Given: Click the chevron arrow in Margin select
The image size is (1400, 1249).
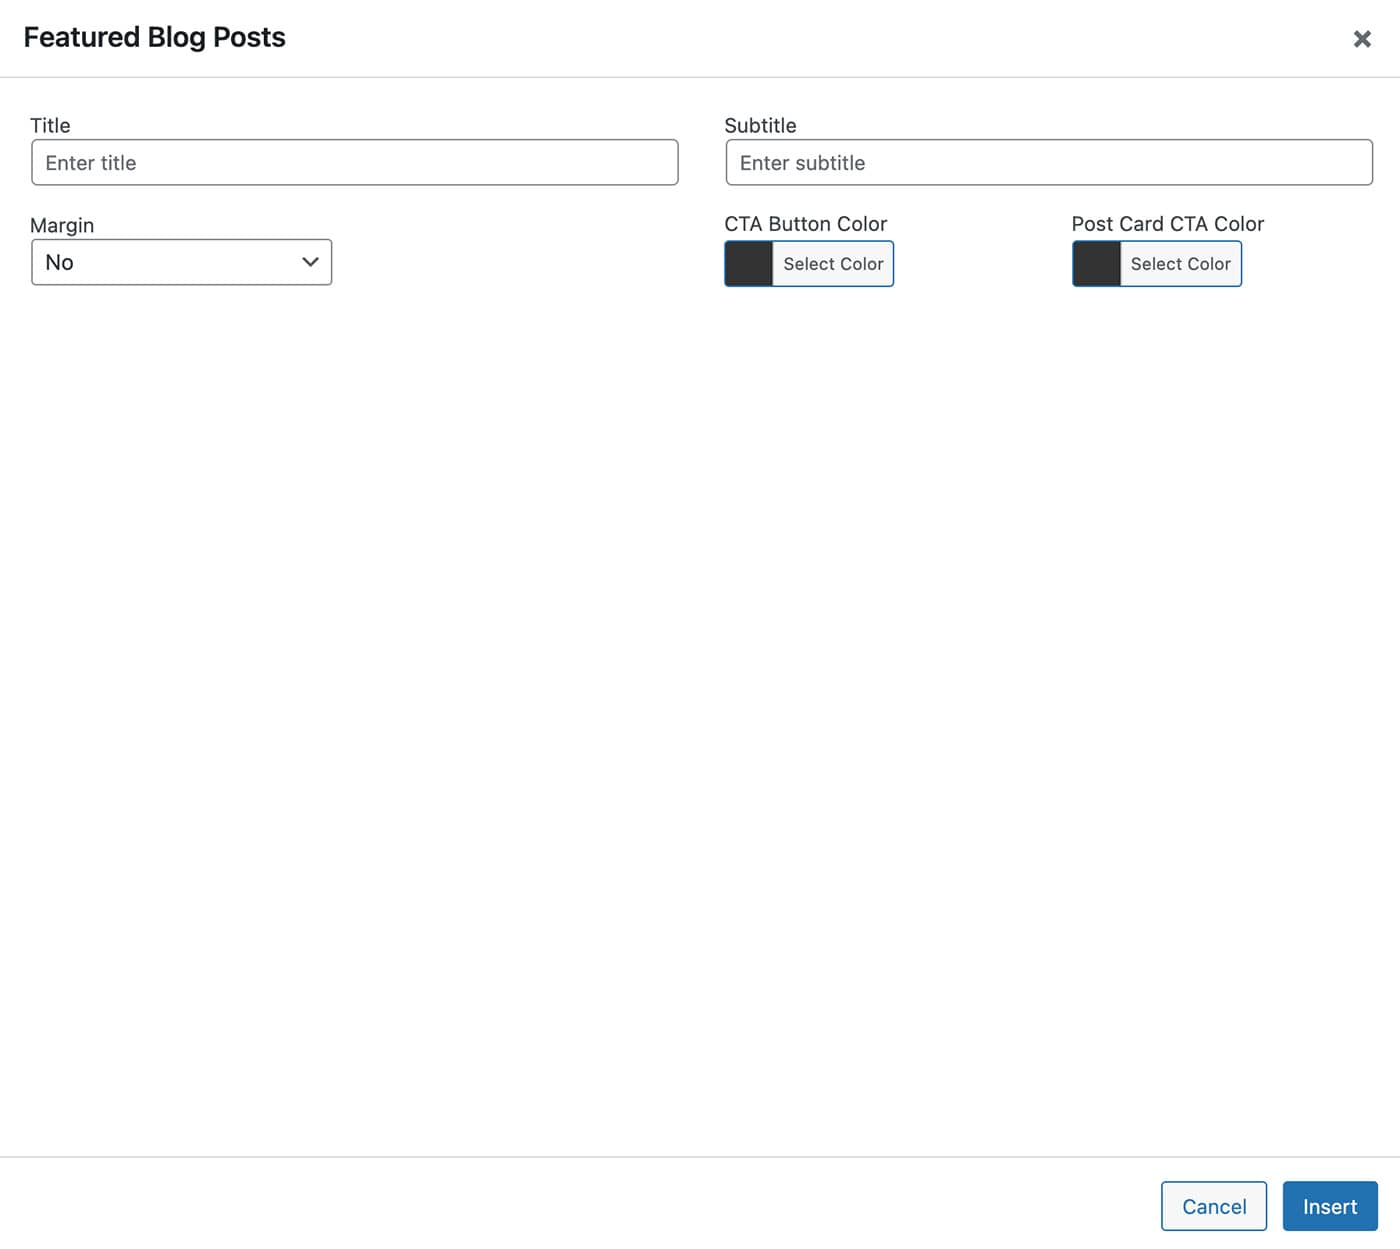Looking at the screenshot, I should point(310,262).
